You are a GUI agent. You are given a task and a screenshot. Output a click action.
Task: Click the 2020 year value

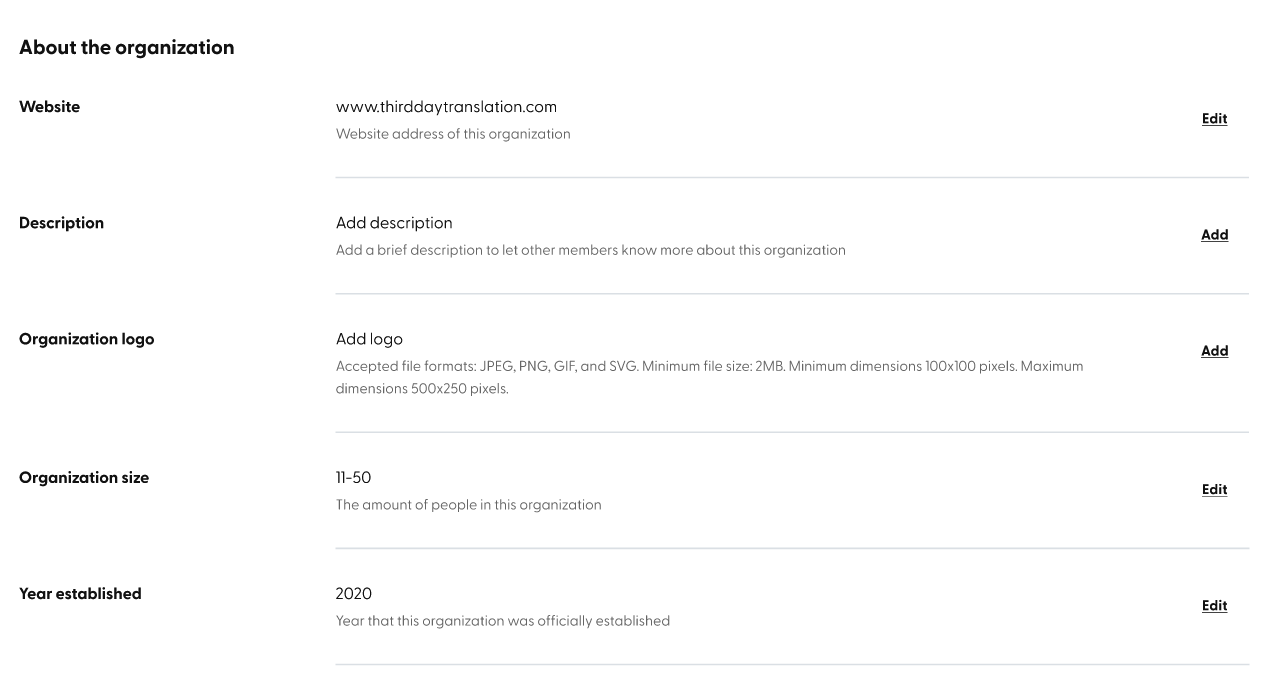click(x=354, y=594)
